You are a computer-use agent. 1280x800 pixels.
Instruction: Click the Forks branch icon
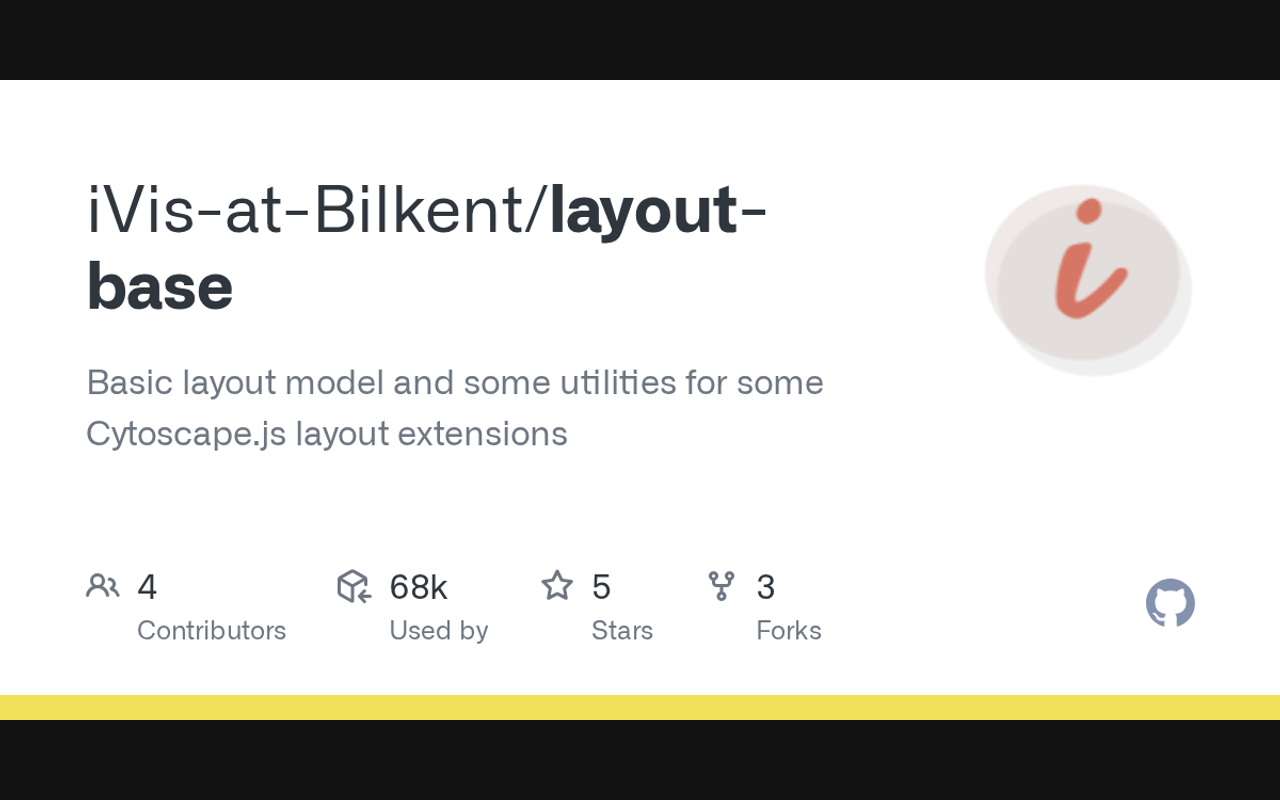point(721,586)
